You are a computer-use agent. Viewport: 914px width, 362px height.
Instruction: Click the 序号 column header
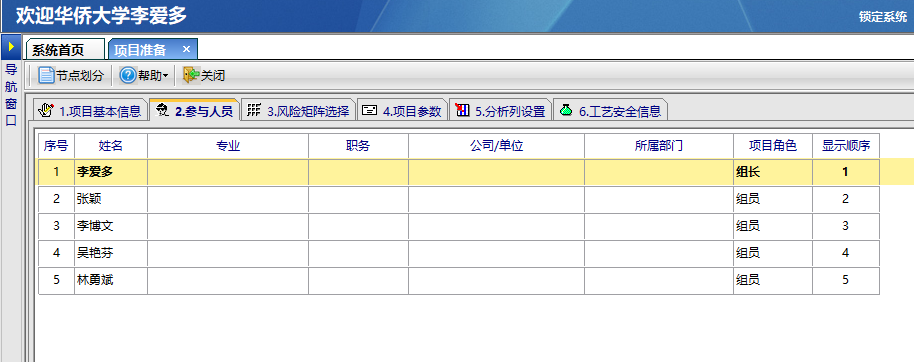[x=56, y=146]
